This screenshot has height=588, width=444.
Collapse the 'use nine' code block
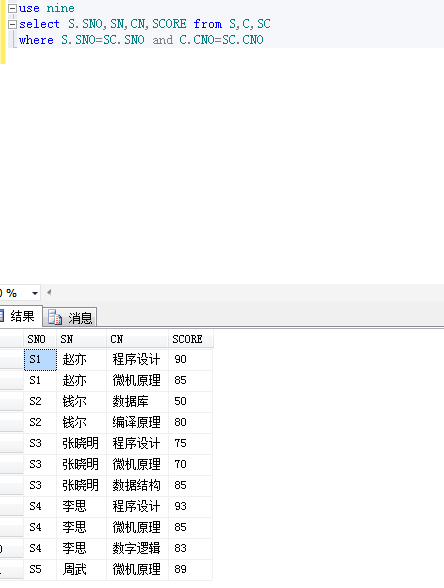(x=12, y=8)
